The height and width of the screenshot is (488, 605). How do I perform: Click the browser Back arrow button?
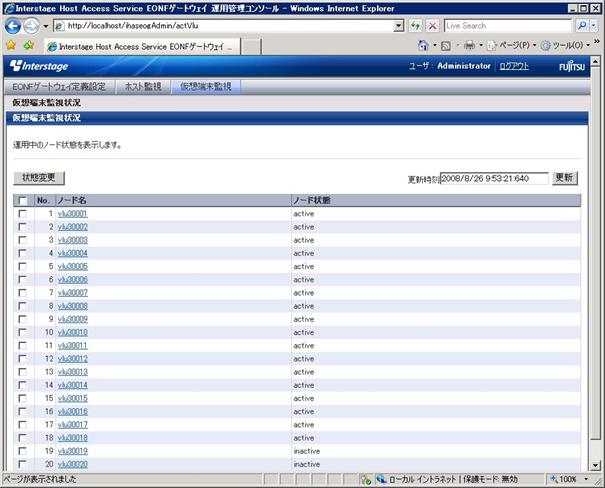(13, 26)
